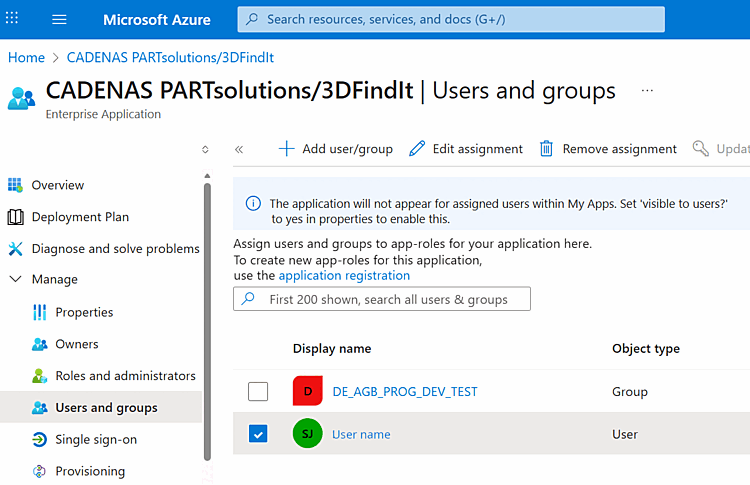750x485 pixels.
Task: Click the banner text about My Apps visibility
Action: tap(498, 211)
